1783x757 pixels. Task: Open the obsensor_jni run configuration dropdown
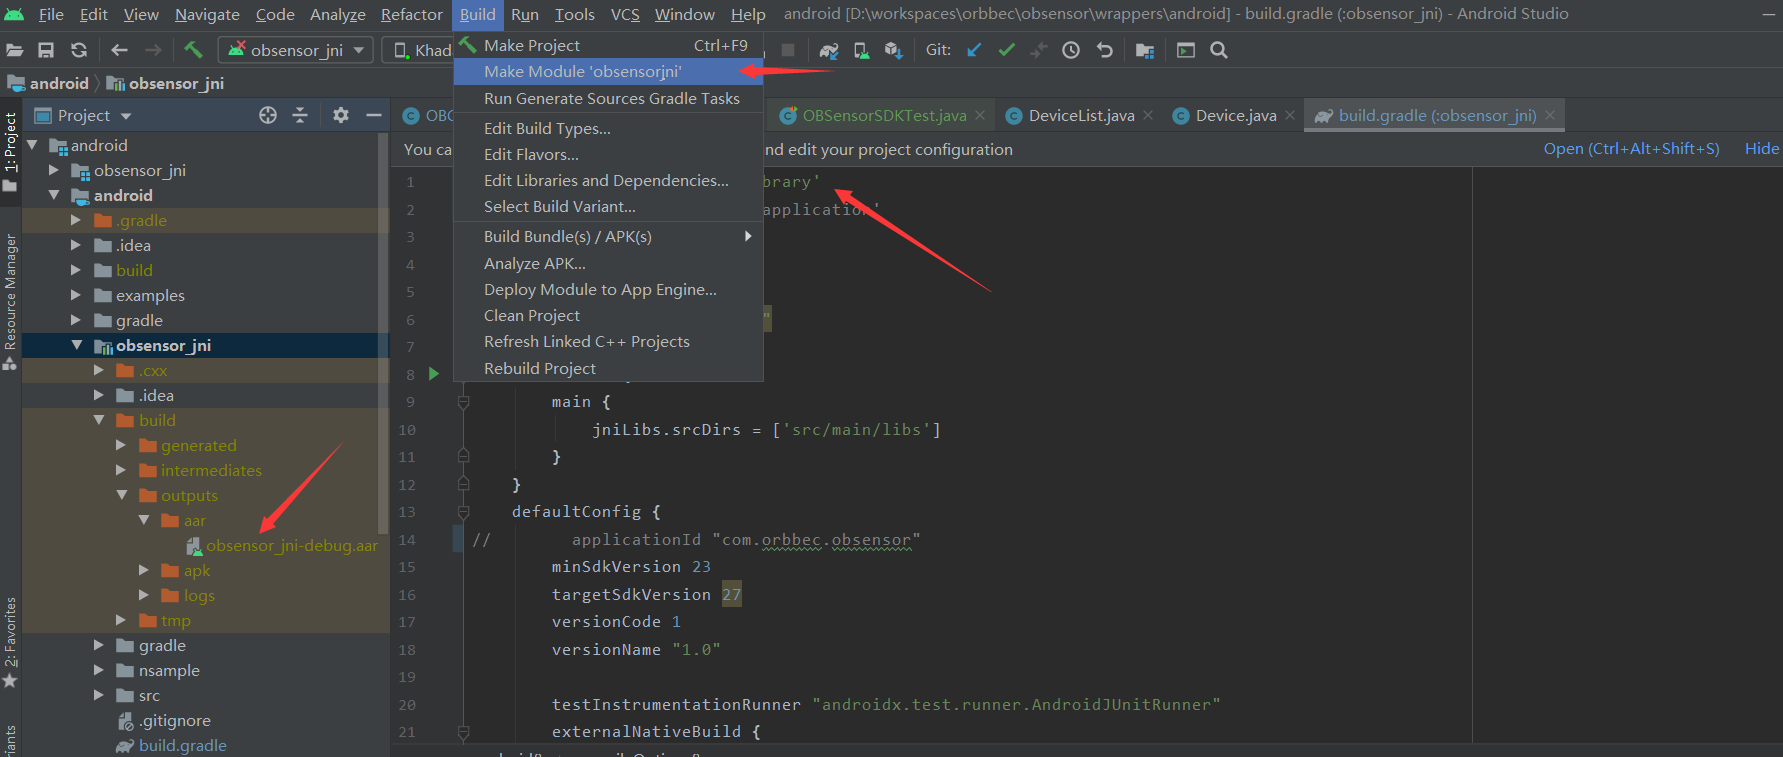(297, 50)
